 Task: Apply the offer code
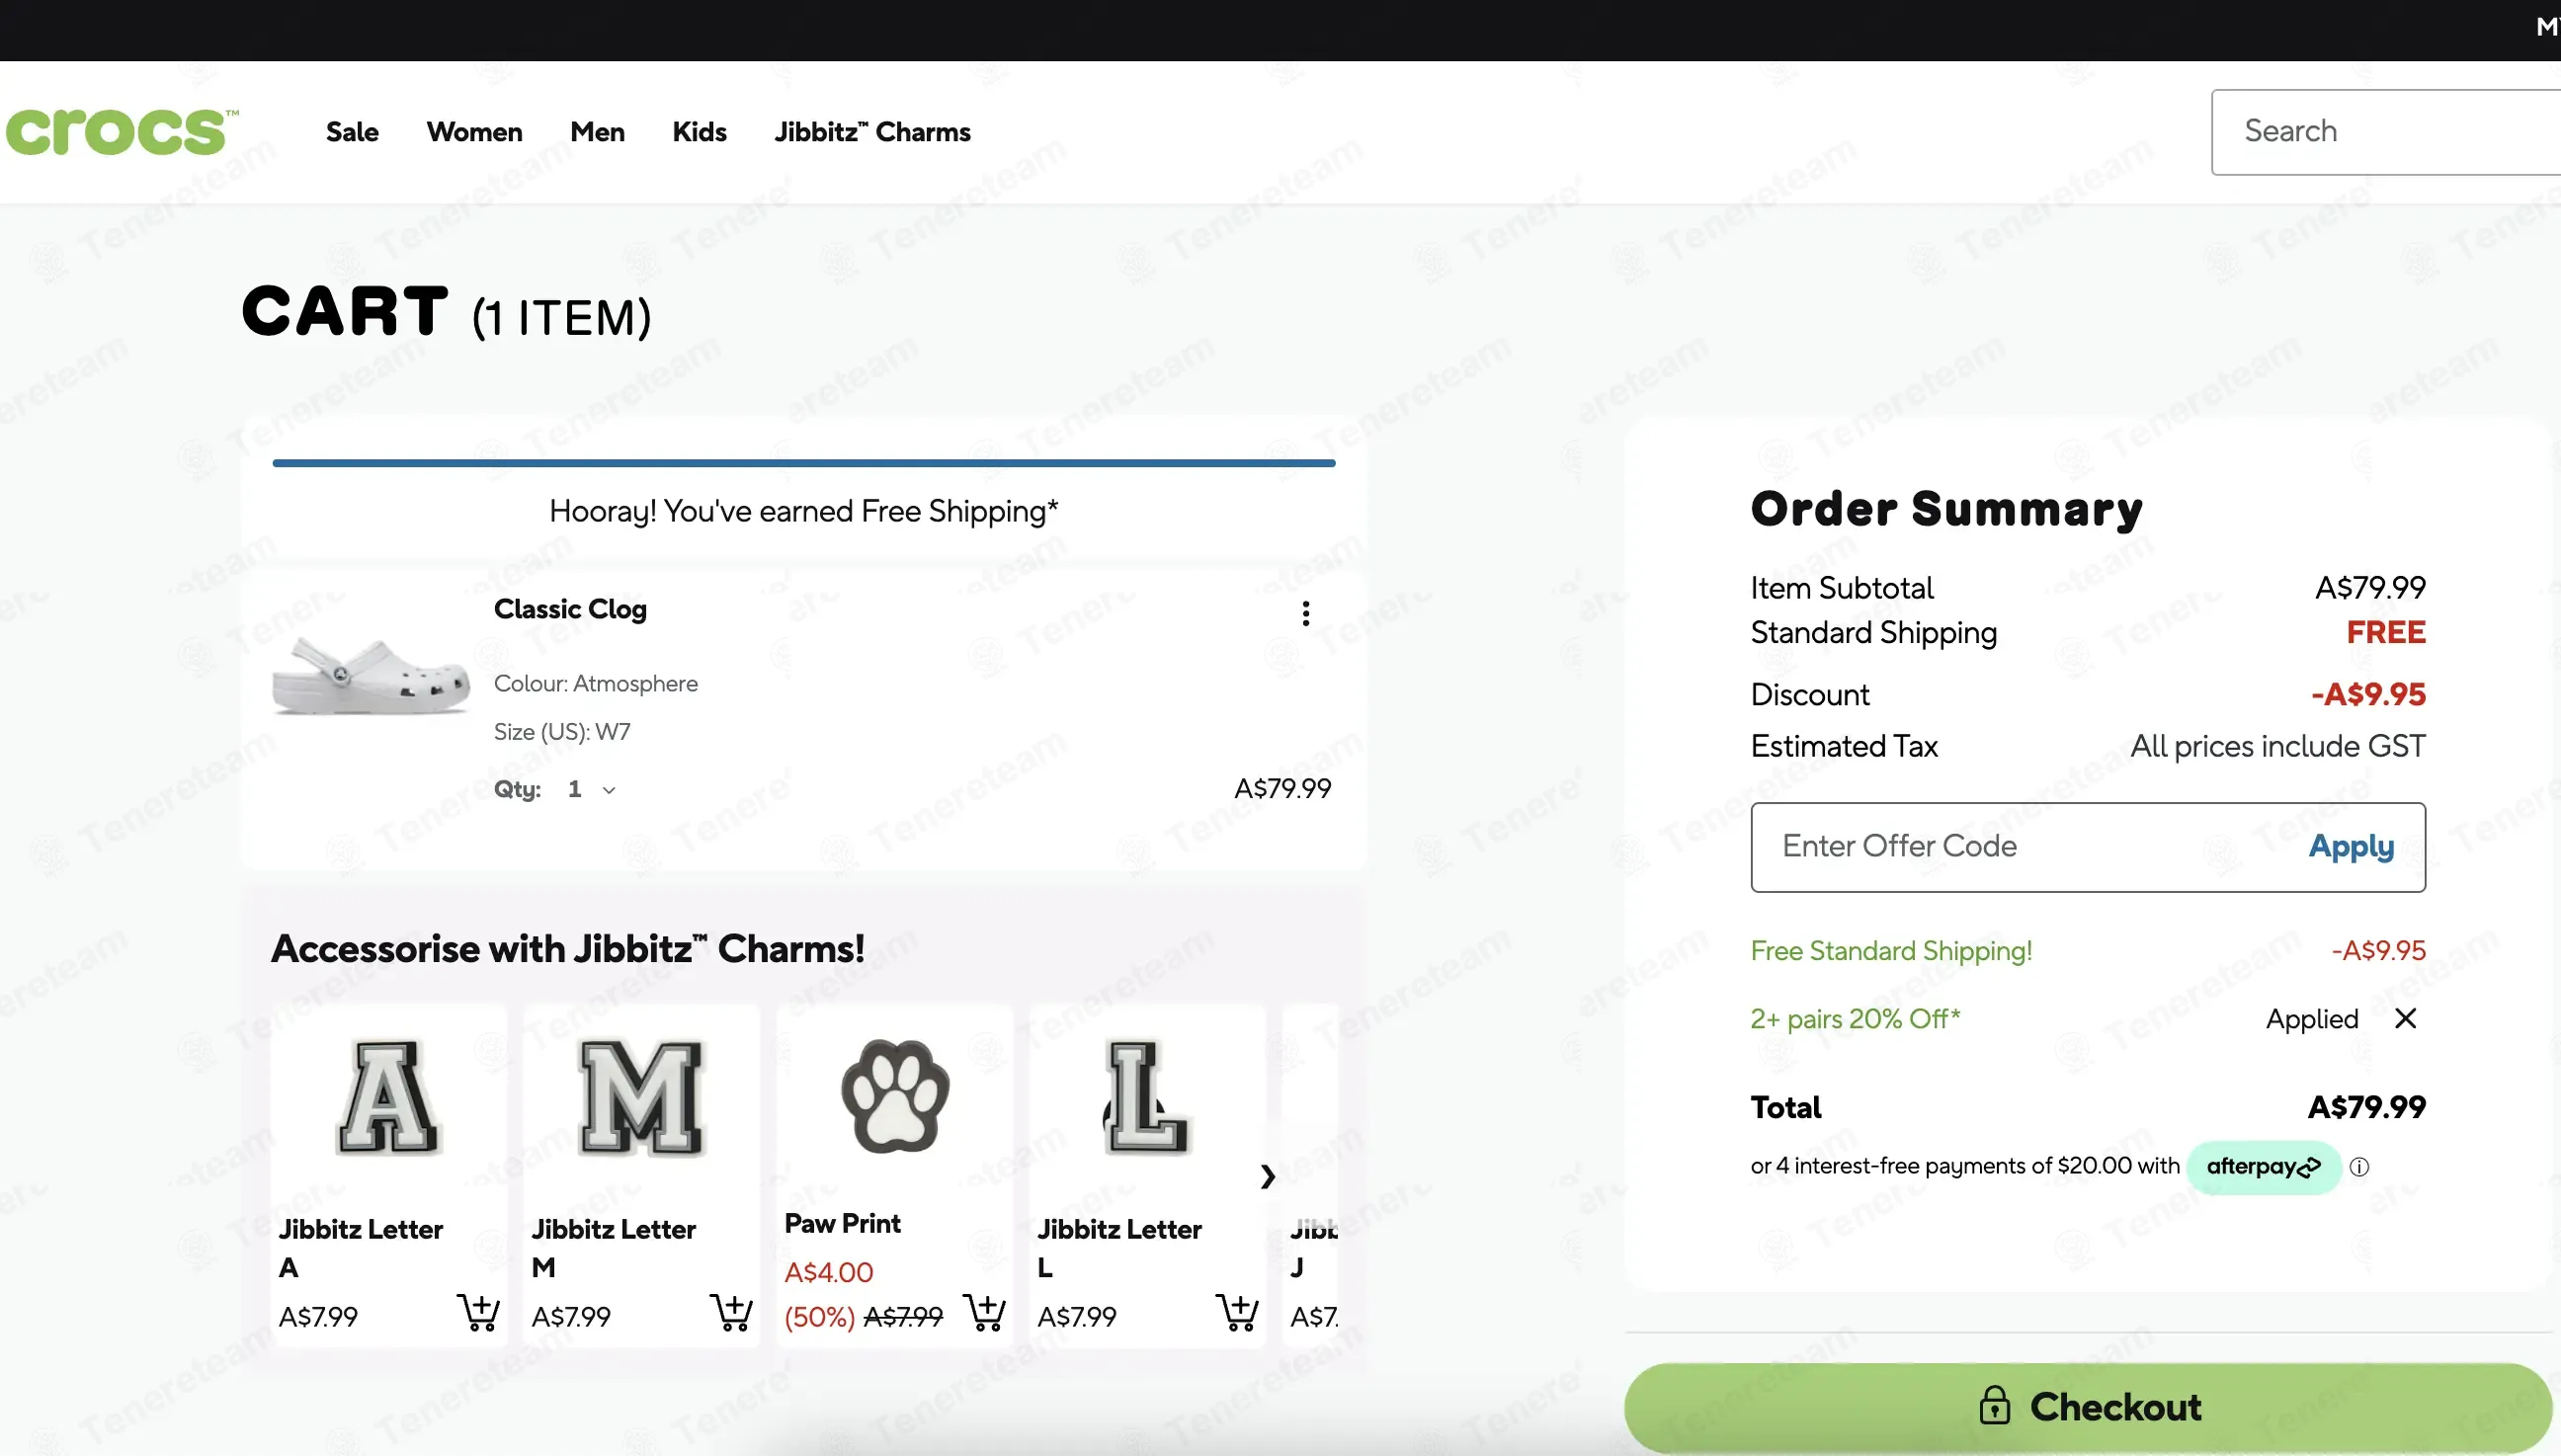click(x=2351, y=846)
